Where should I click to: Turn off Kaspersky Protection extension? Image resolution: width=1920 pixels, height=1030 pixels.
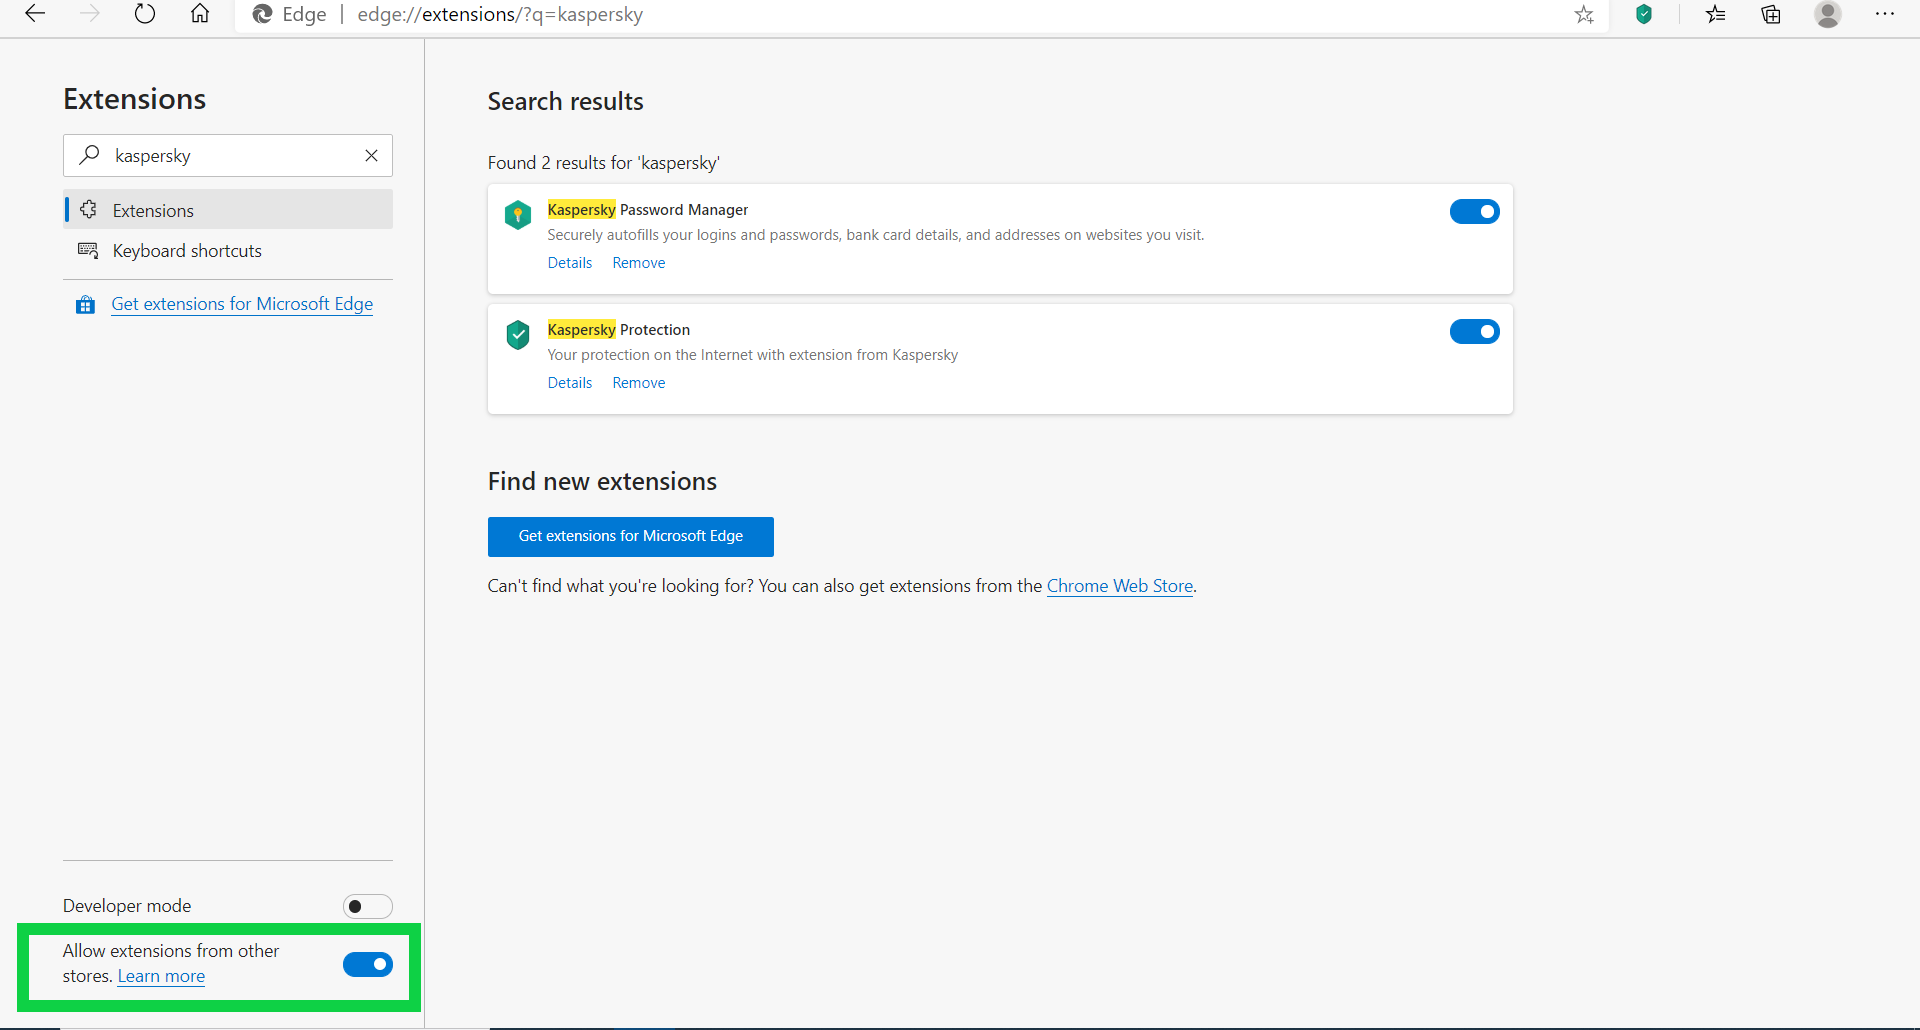point(1474,331)
